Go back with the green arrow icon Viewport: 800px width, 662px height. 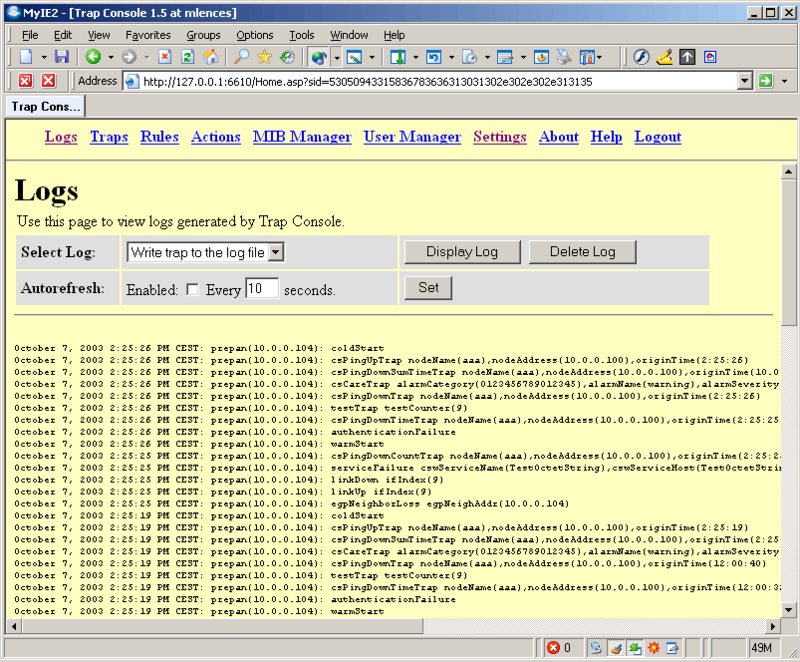tap(93, 57)
